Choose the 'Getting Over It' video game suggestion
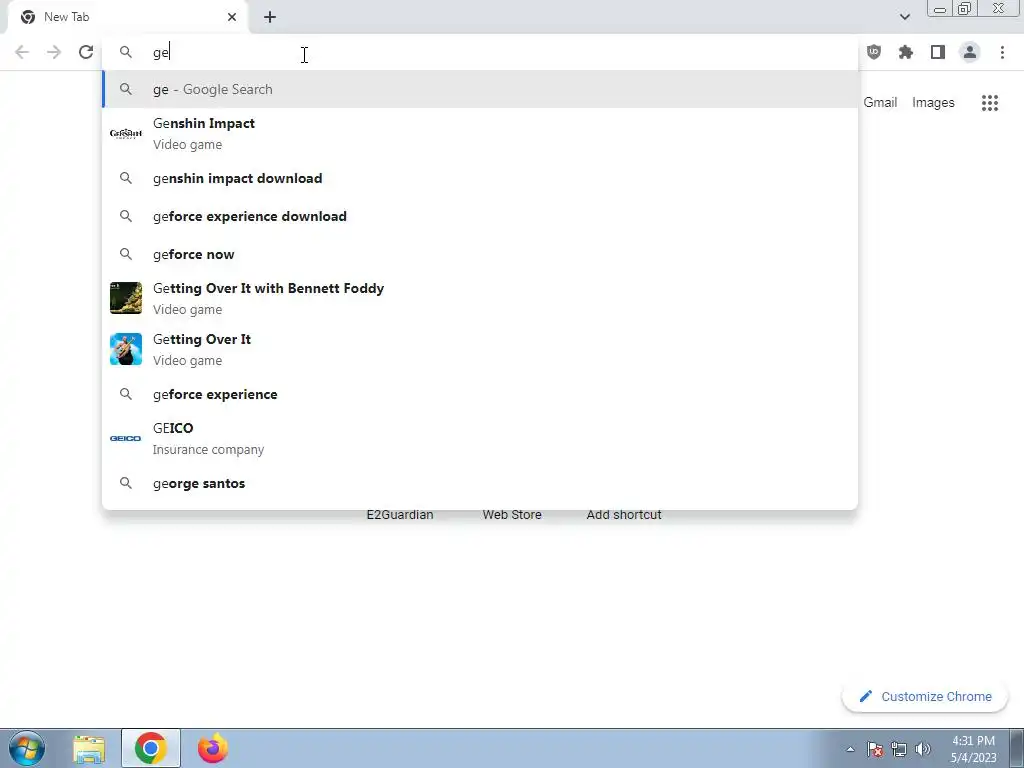Viewport: 1024px width, 768px height. (480, 349)
